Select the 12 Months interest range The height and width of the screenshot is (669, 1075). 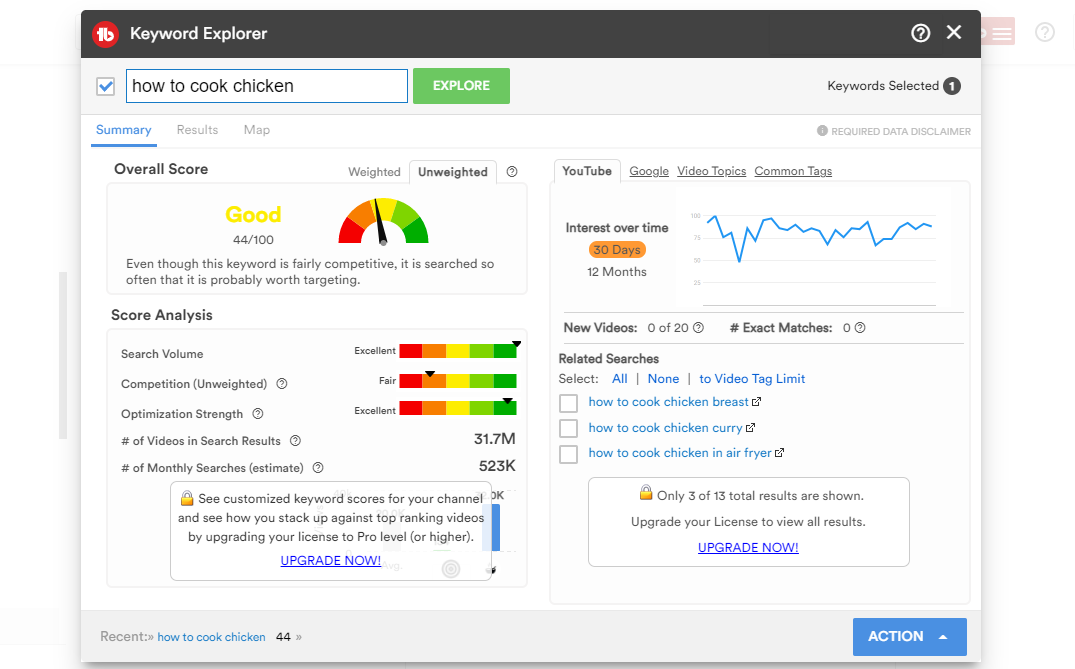point(616,272)
